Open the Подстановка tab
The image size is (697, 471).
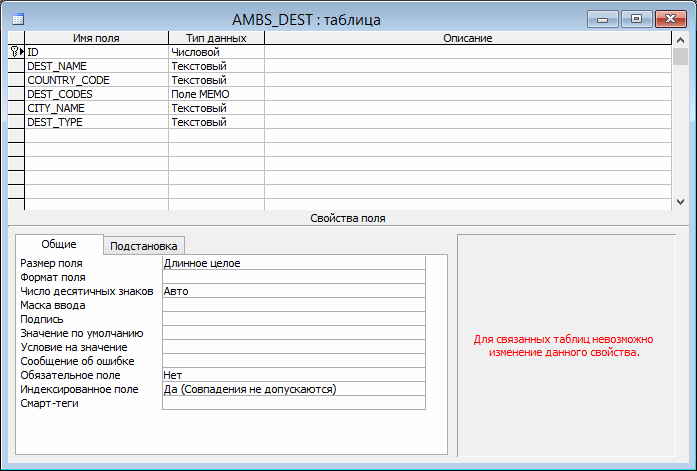[144, 246]
